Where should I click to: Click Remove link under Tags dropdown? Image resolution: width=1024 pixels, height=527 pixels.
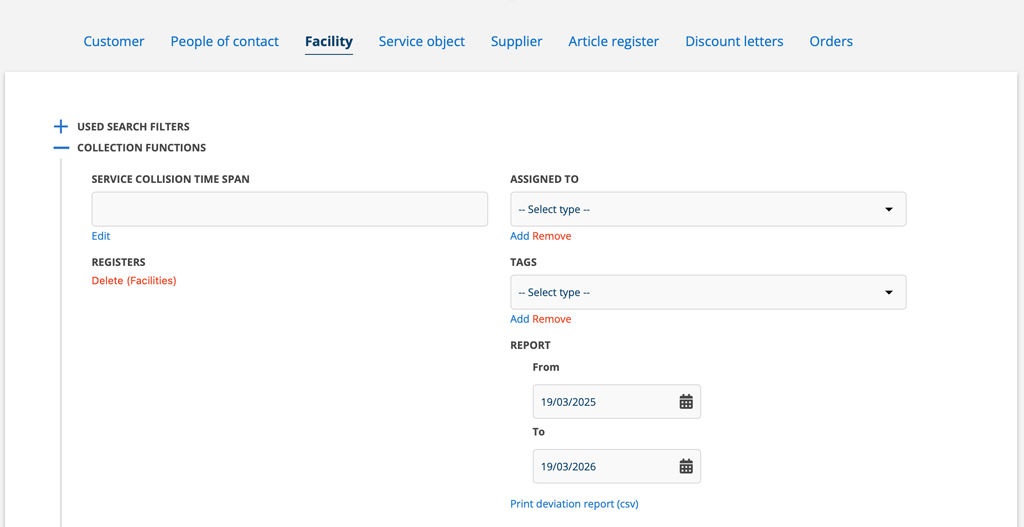[552, 319]
